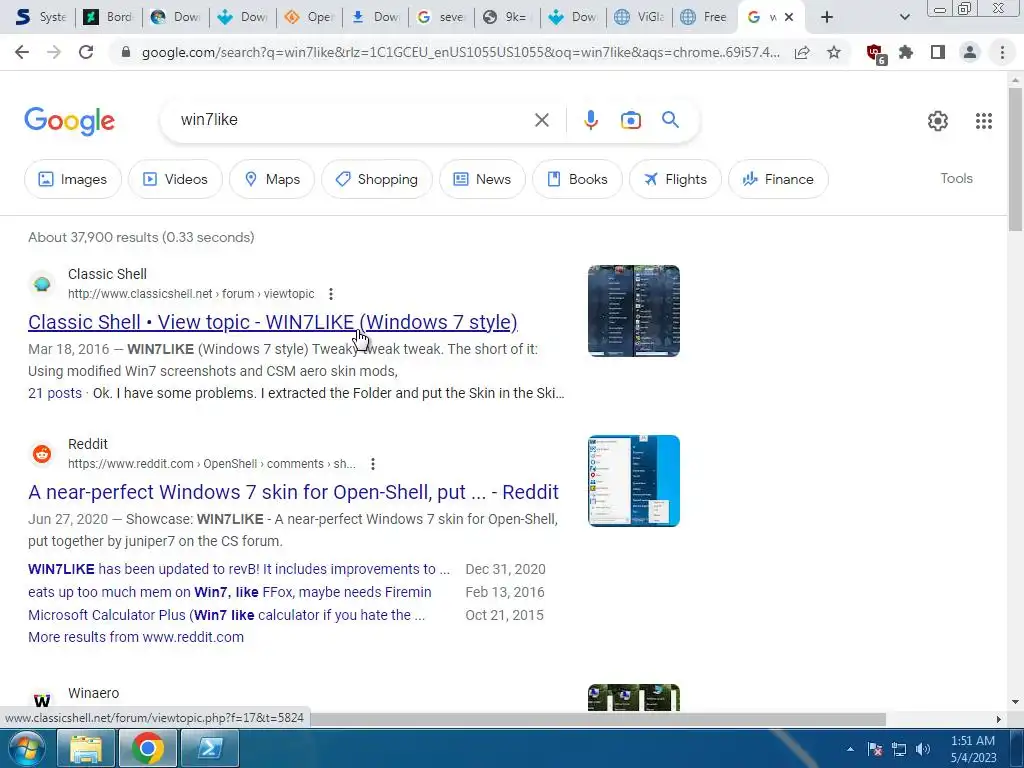
Task: Open Microsoft Calculator Plus sublink
Action: [227, 615]
